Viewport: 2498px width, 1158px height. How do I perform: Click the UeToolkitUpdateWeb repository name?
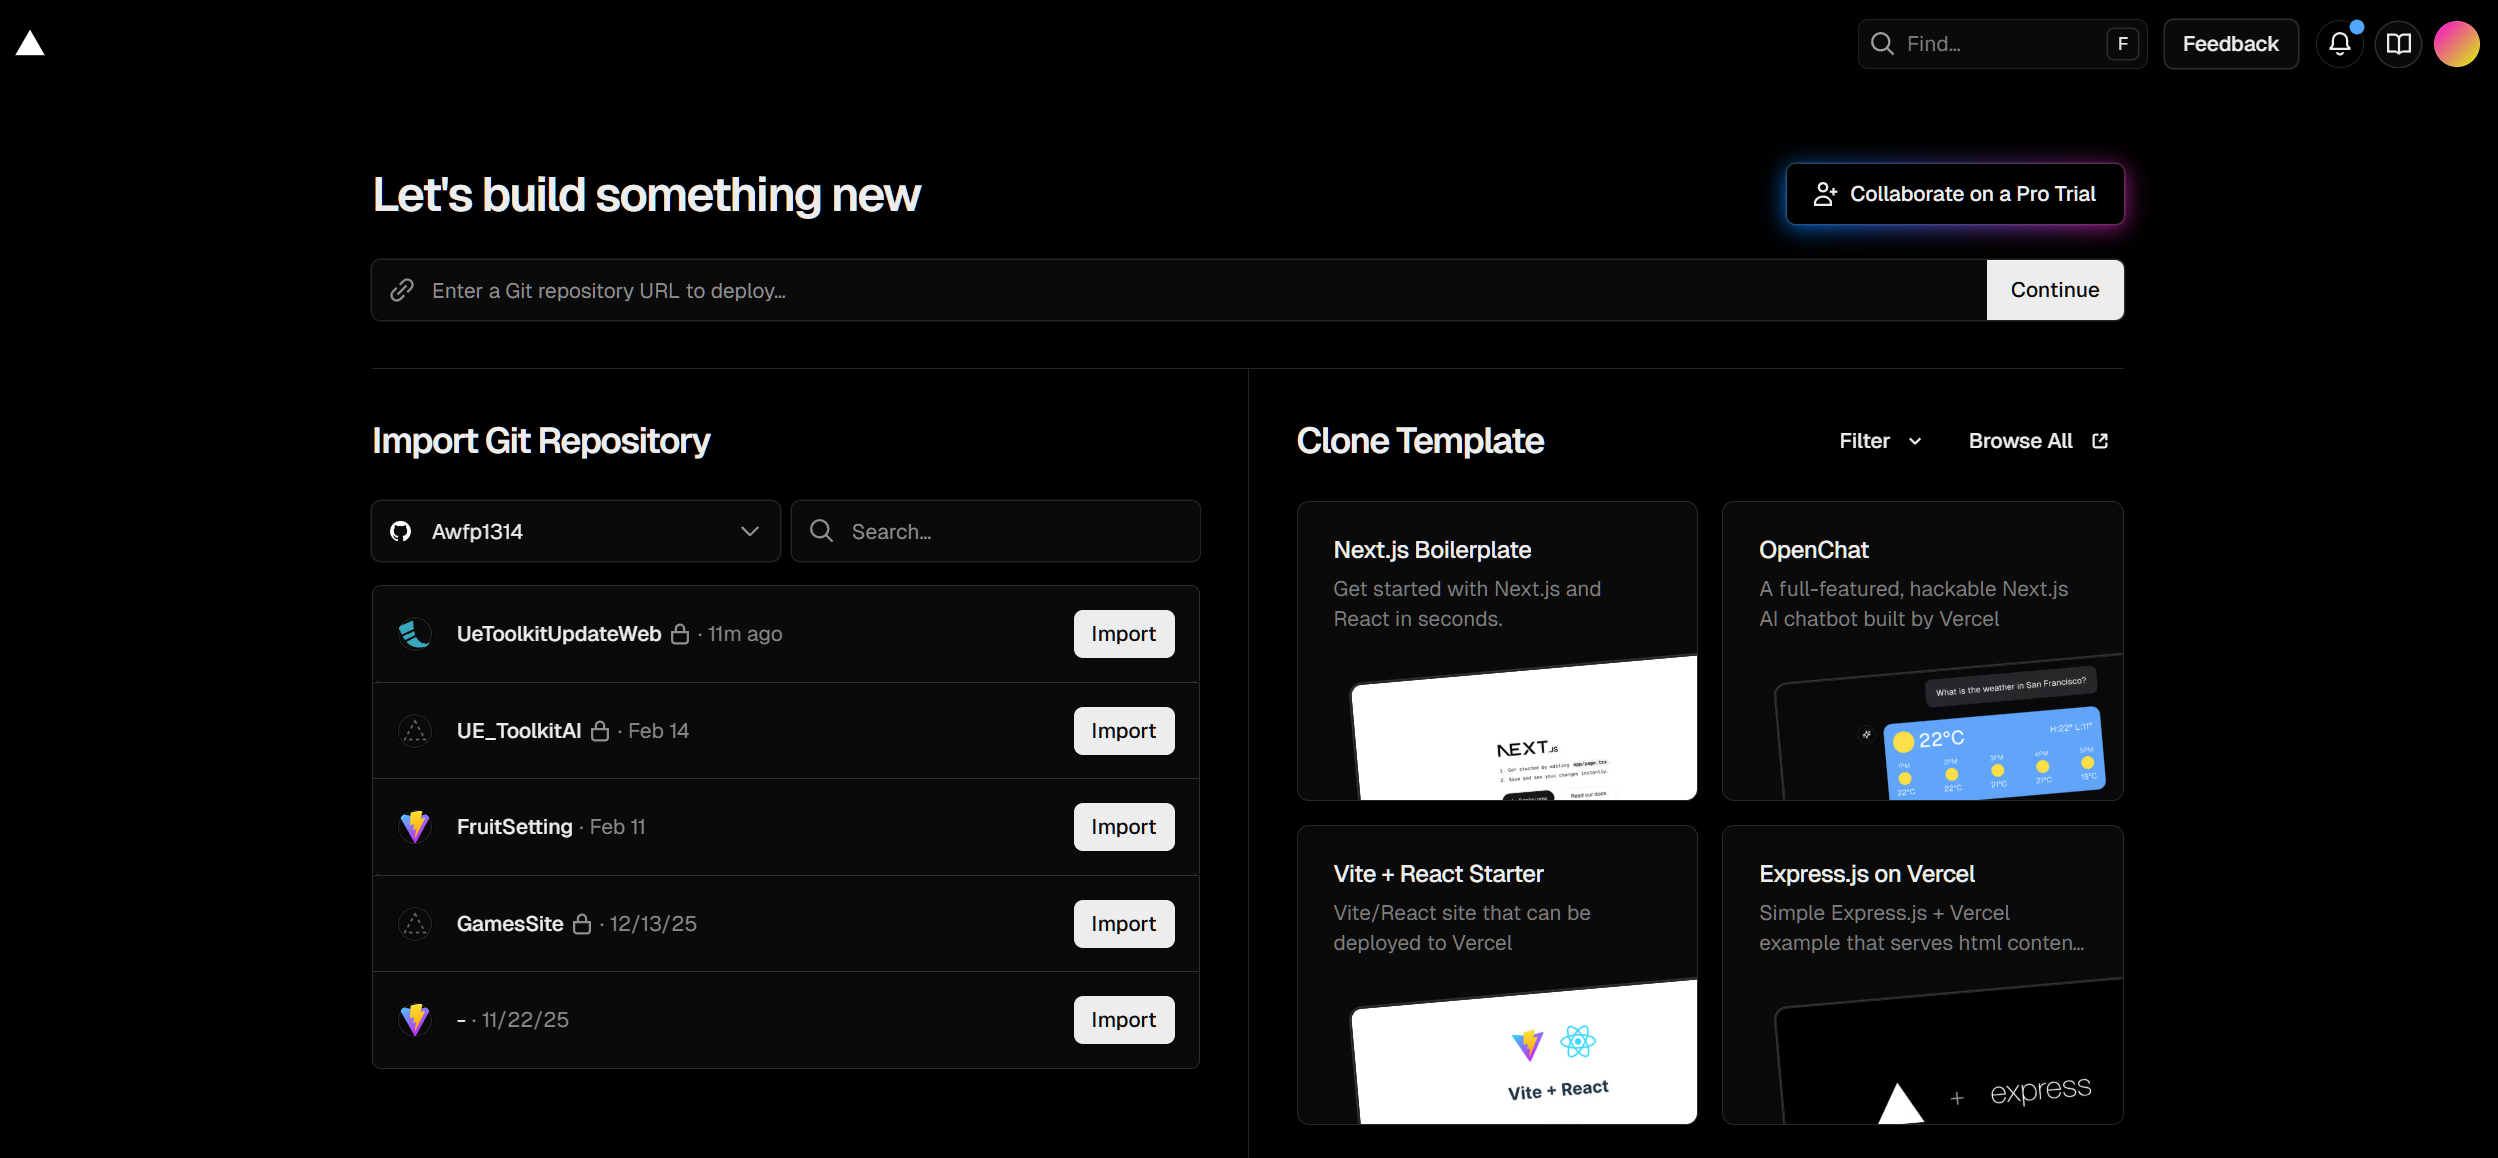(x=559, y=634)
